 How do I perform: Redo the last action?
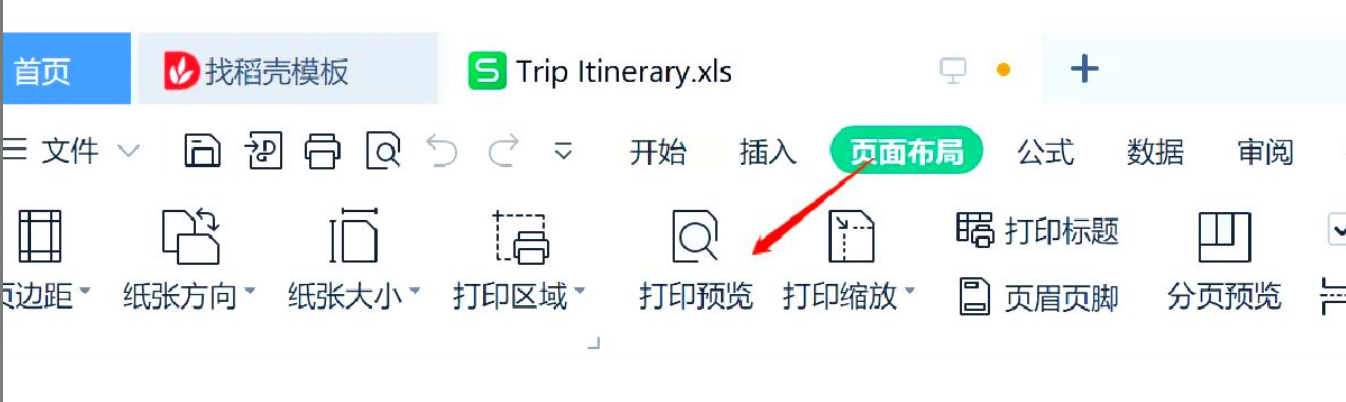[x=503, y=151]
